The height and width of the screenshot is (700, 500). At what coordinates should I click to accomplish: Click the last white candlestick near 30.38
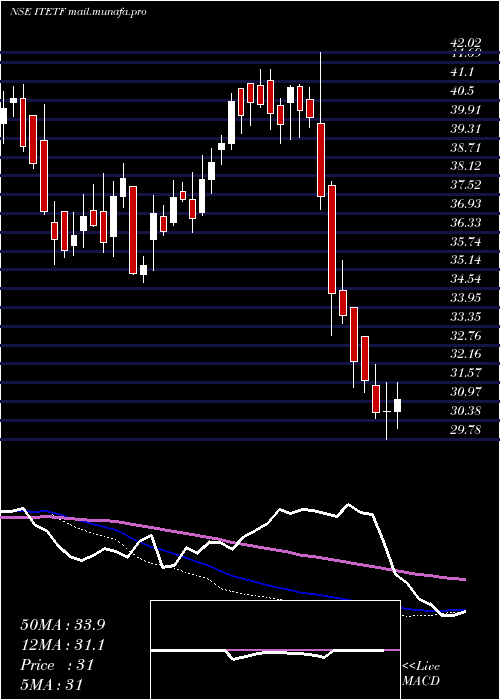(x=397, y=405)
